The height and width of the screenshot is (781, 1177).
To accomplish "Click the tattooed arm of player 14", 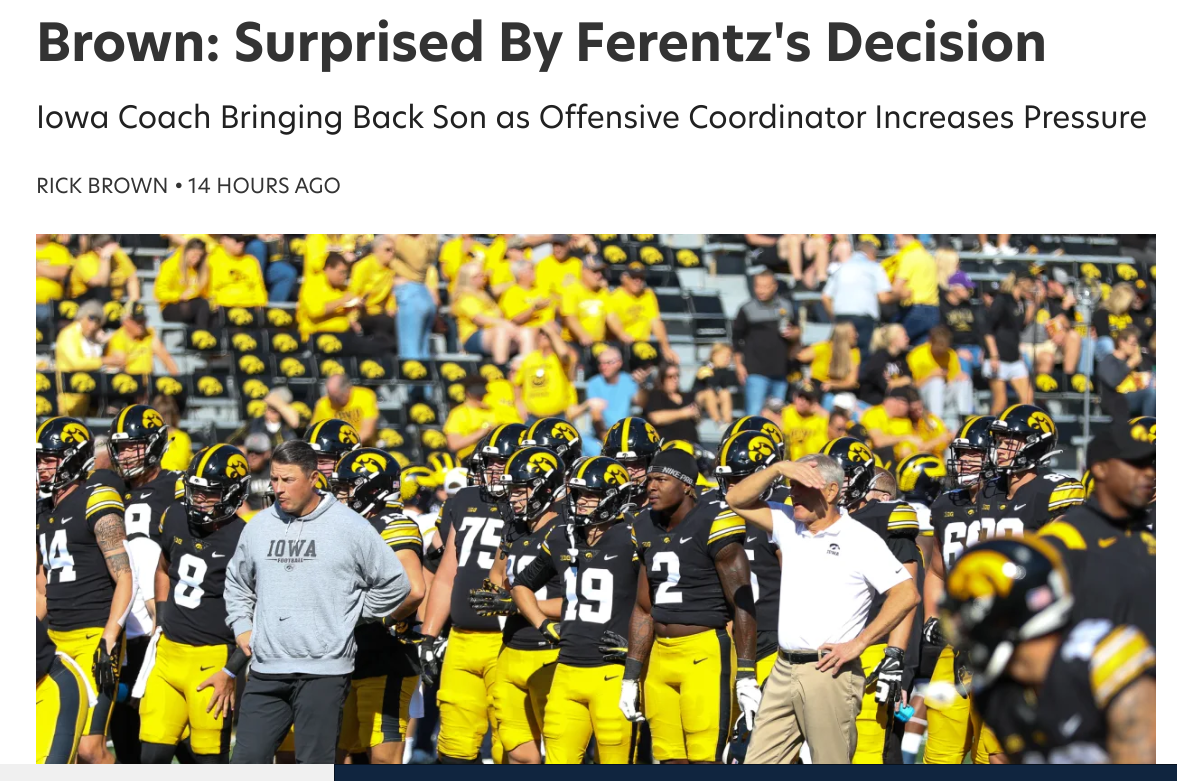I will tap(113, 545).
